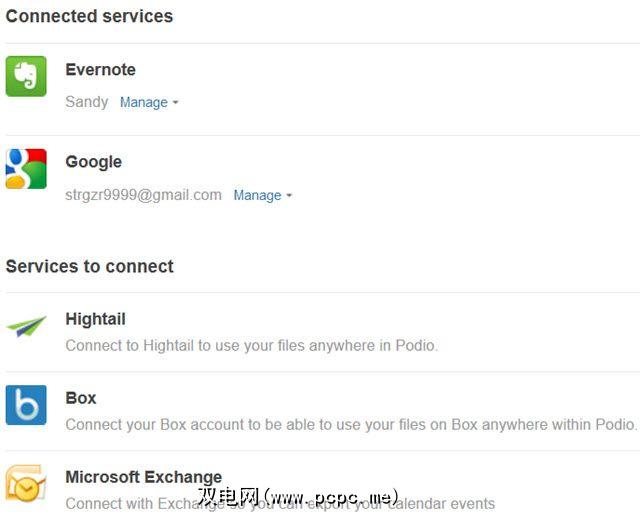Click the Hightail paper plane icon
This screenshot has height=520, width=640.
pos(26,326)
